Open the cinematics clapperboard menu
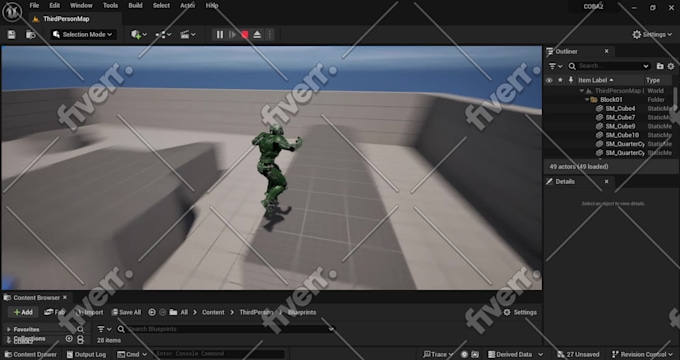The image size is (680, 360). (x=188, y=35)
